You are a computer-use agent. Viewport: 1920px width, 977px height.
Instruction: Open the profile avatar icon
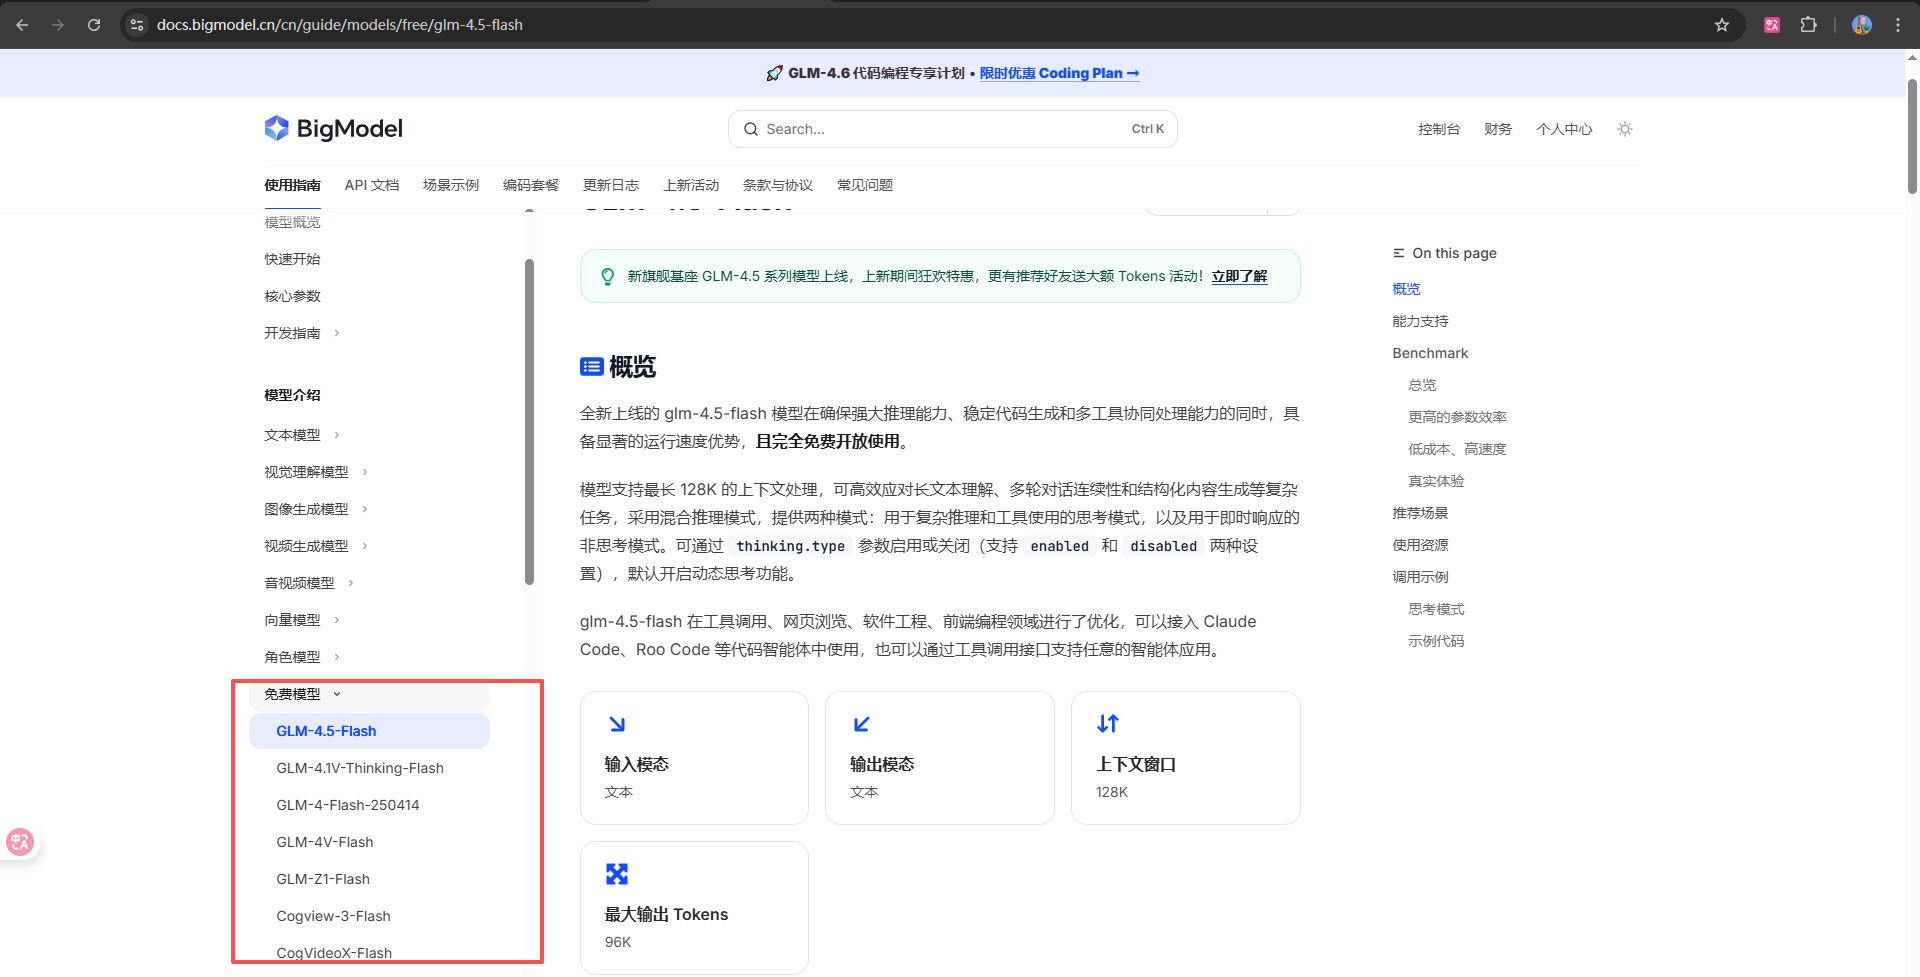pos(1862,25)
